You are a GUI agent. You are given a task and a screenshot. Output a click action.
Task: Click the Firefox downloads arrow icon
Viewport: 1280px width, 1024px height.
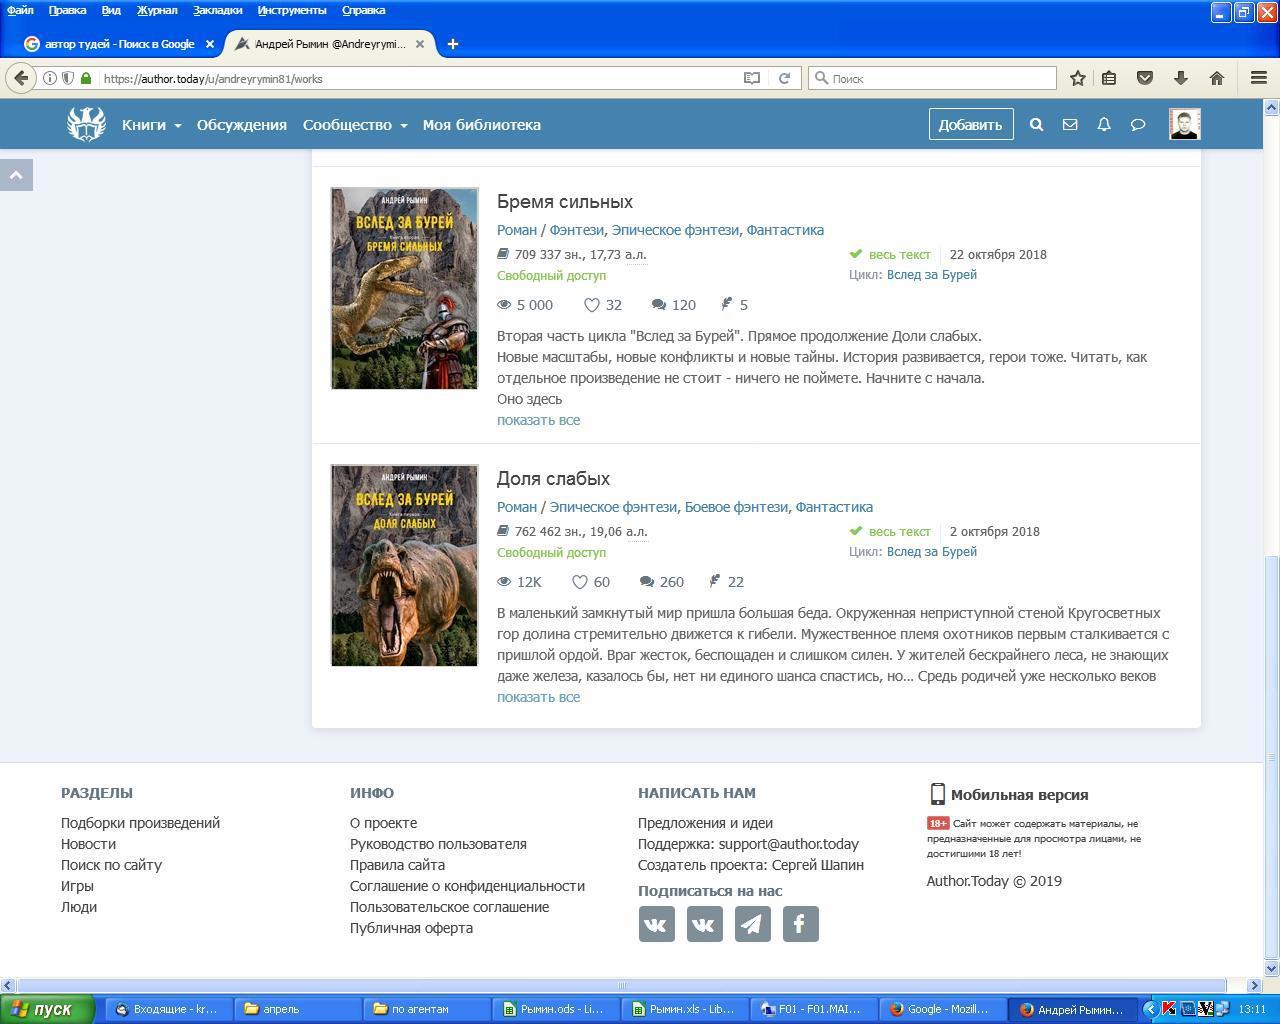1181,78
